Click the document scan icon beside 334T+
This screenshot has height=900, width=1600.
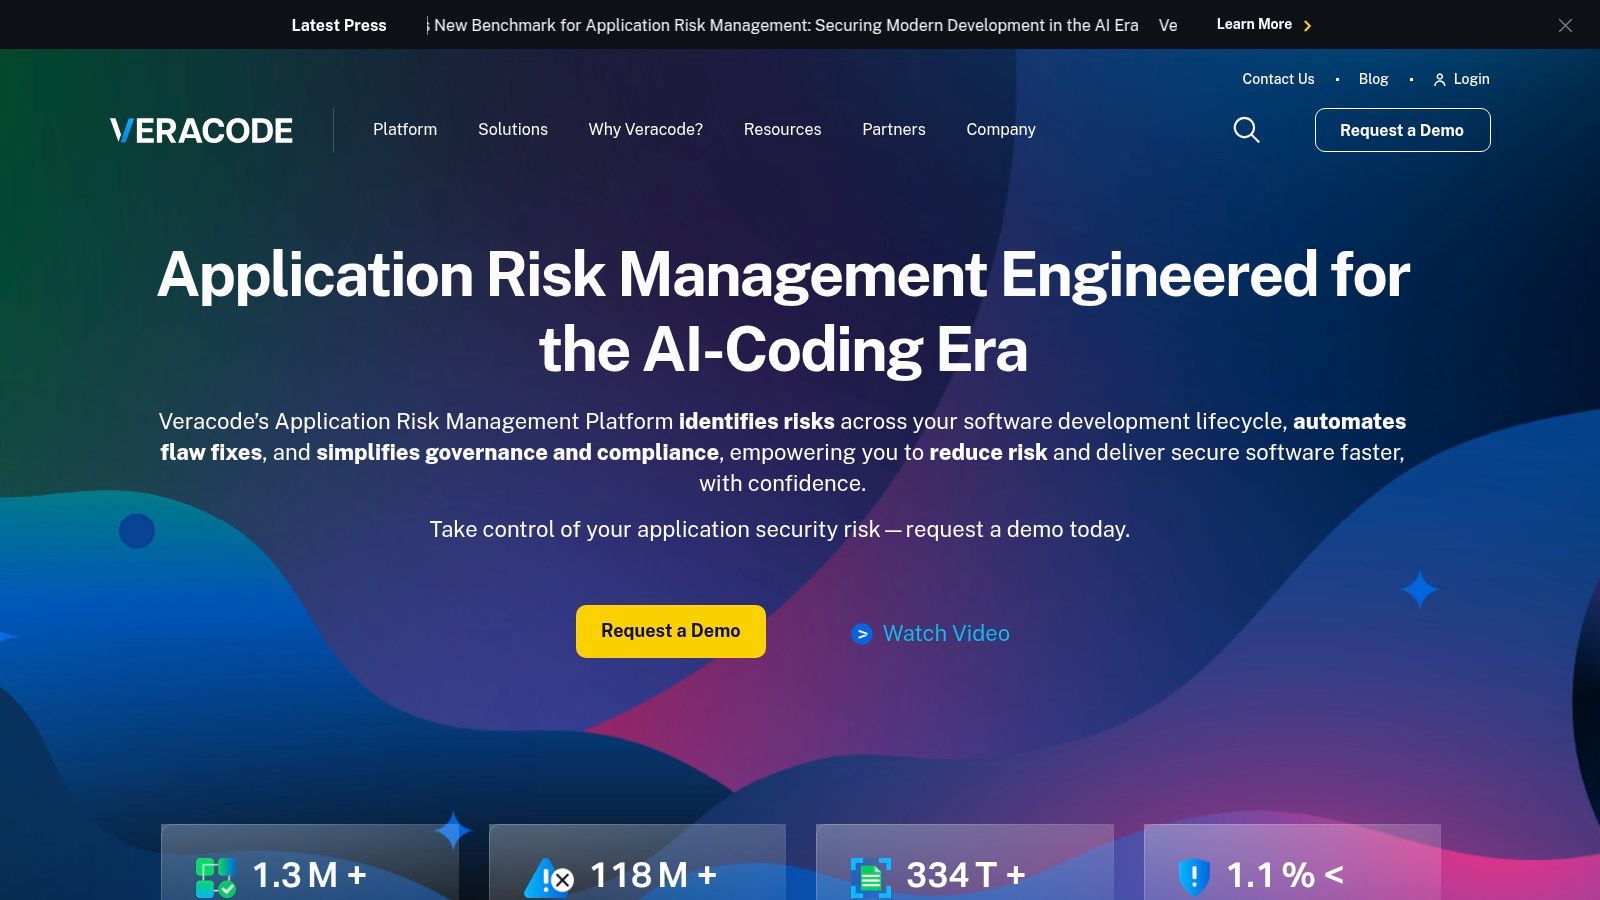click(870, 877)
